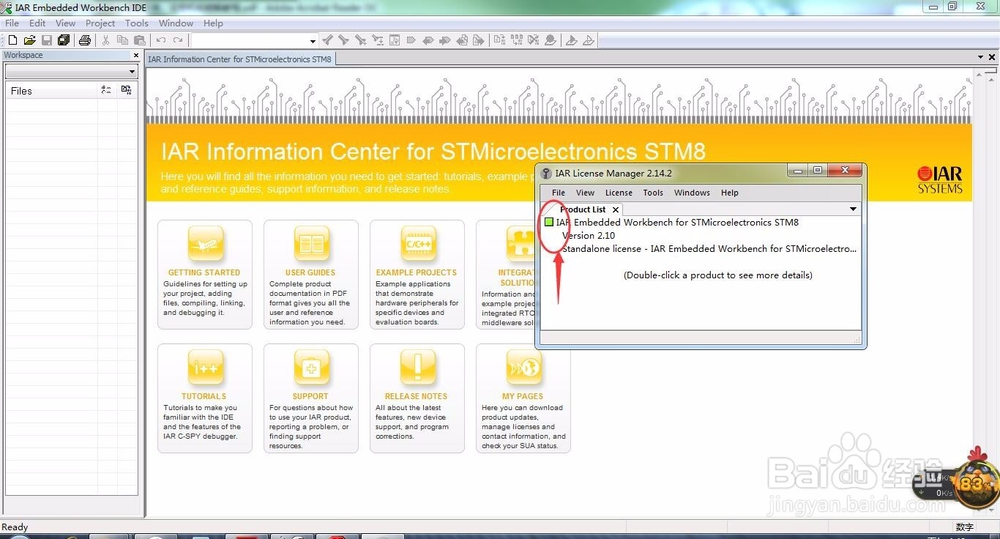Open Edit menu in main IDE
The height and width of the screenshot is (539, 1000).
37,23
